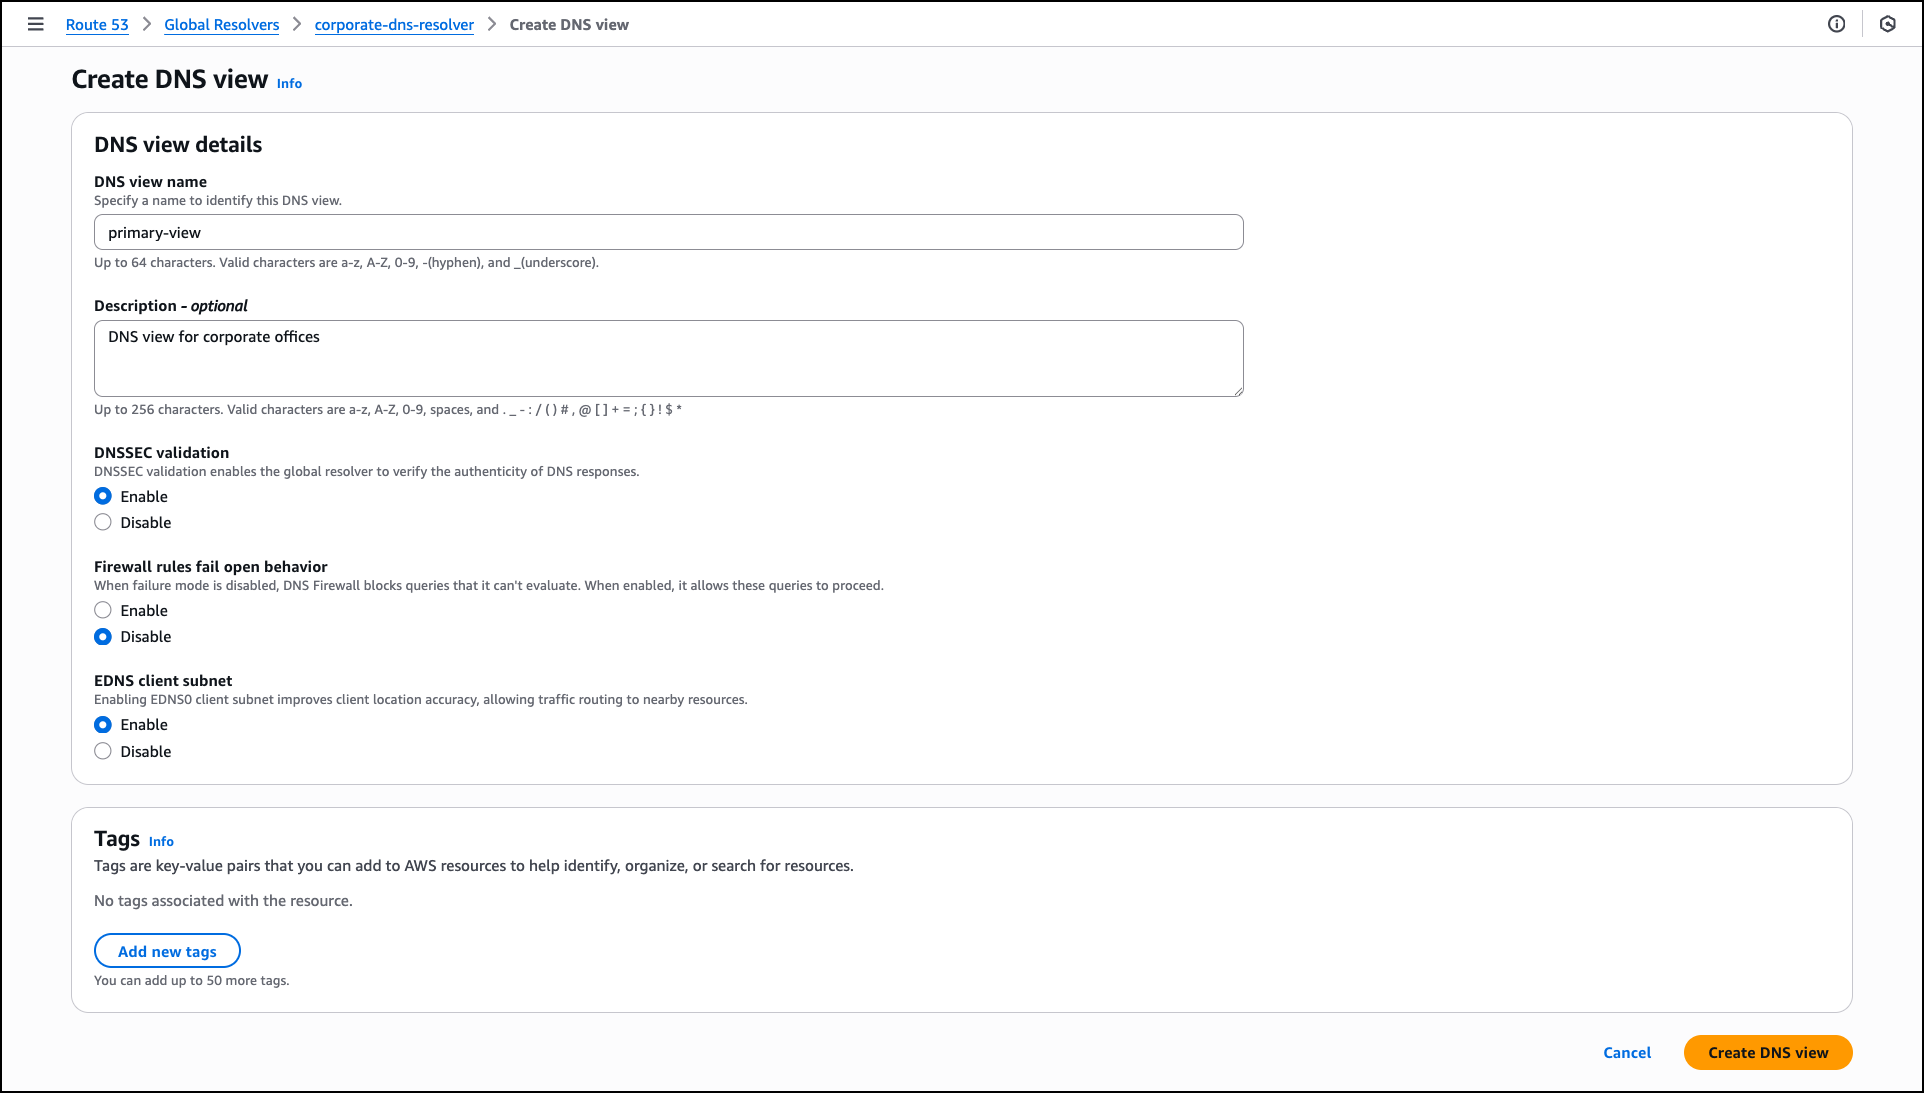
Task: Open Global Resolvers breadcrumb link
Action: click(221, 25)
